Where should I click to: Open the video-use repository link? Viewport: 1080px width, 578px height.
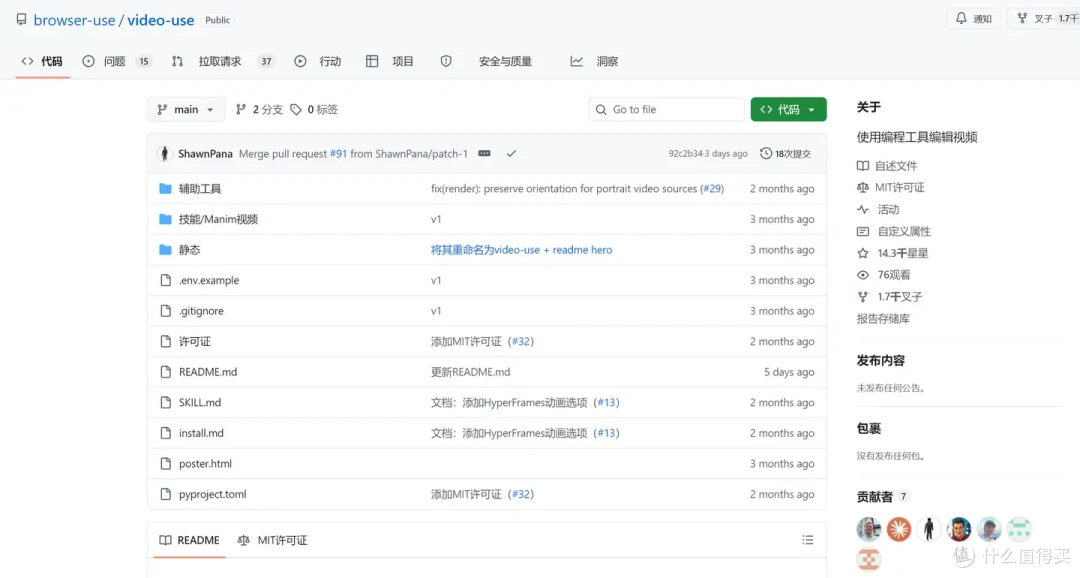click(160, 20)
